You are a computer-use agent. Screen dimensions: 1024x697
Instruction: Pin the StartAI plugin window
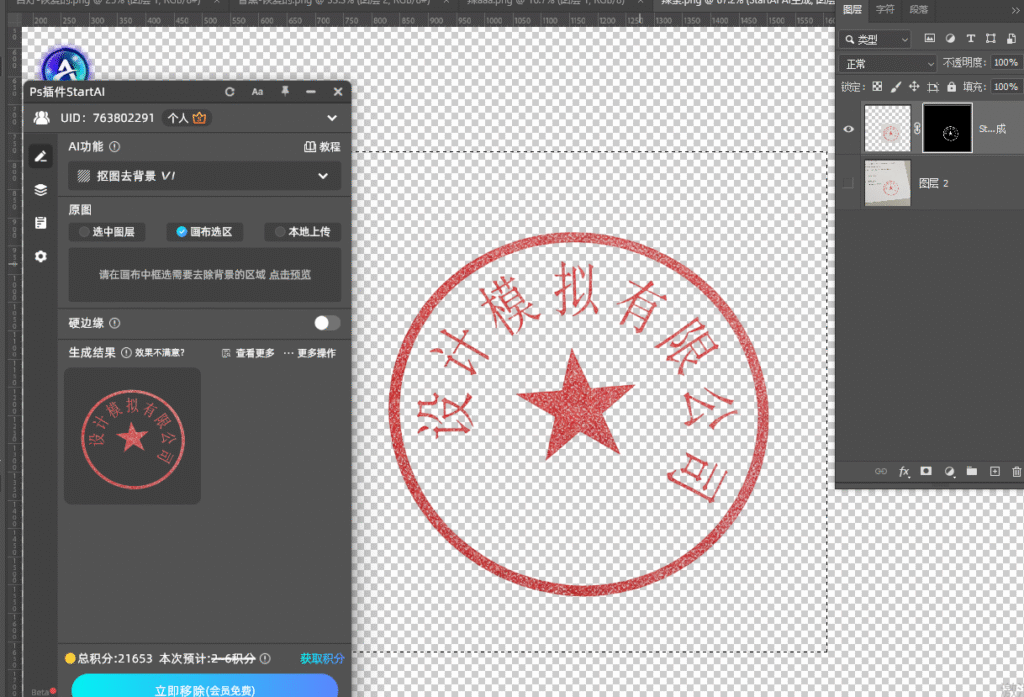(285, 91)
